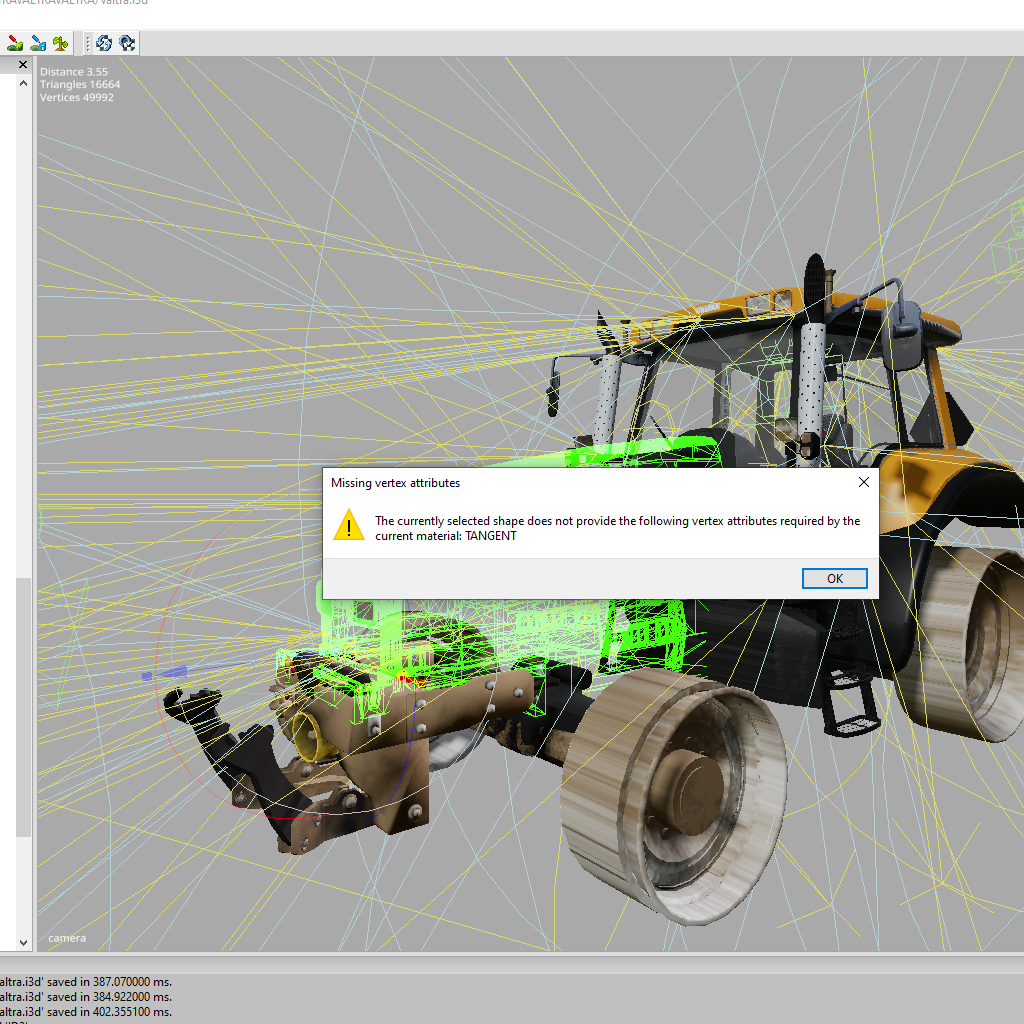Close the left side panel
The height and width of the screenshot is (1024, 1024).
[23, 65]
